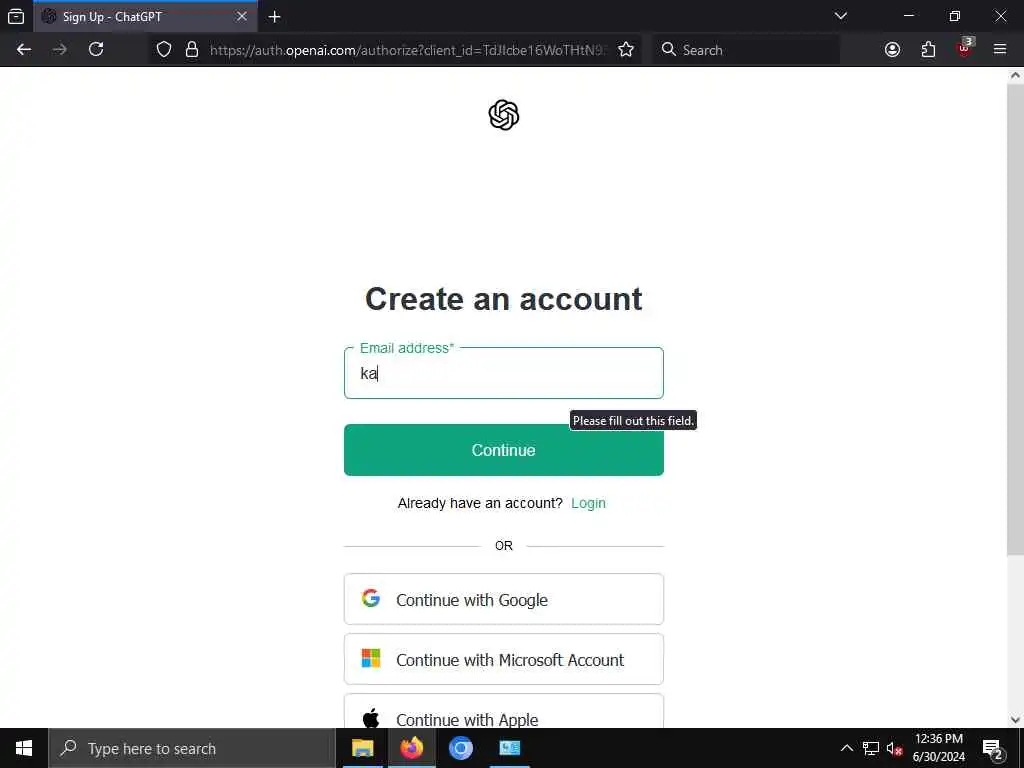Open a new tab with plus button
Viewport: 1024px width, 768px height.
[x=275, y=17]
